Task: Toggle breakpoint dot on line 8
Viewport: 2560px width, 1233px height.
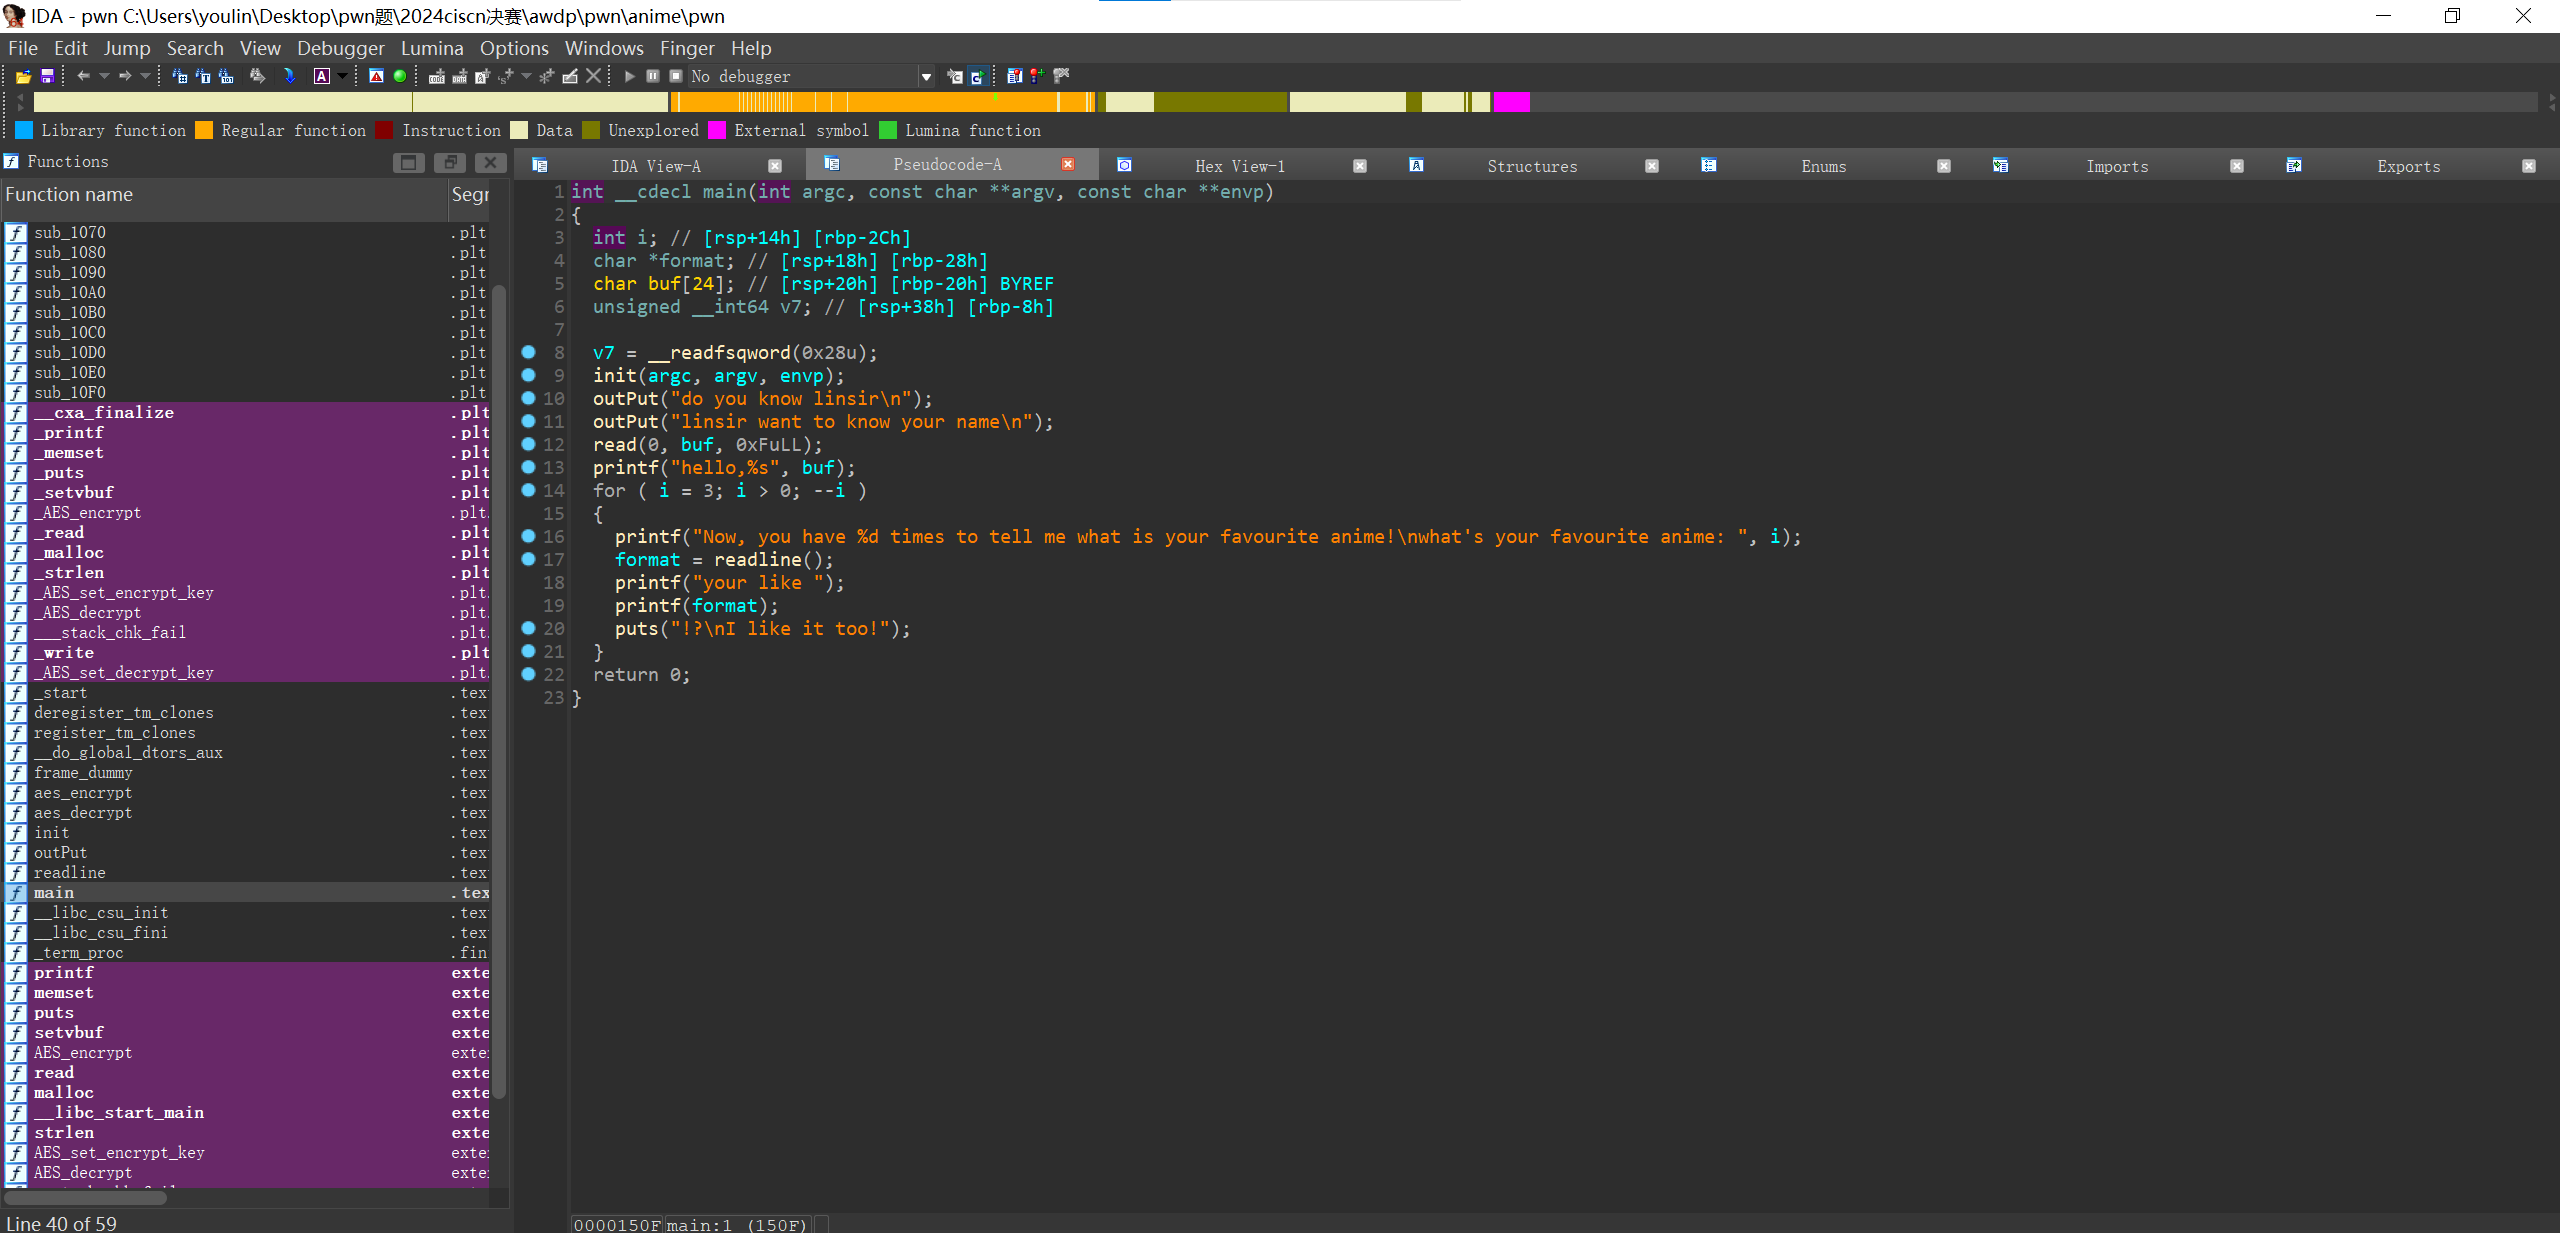Action: pos(528,352)
